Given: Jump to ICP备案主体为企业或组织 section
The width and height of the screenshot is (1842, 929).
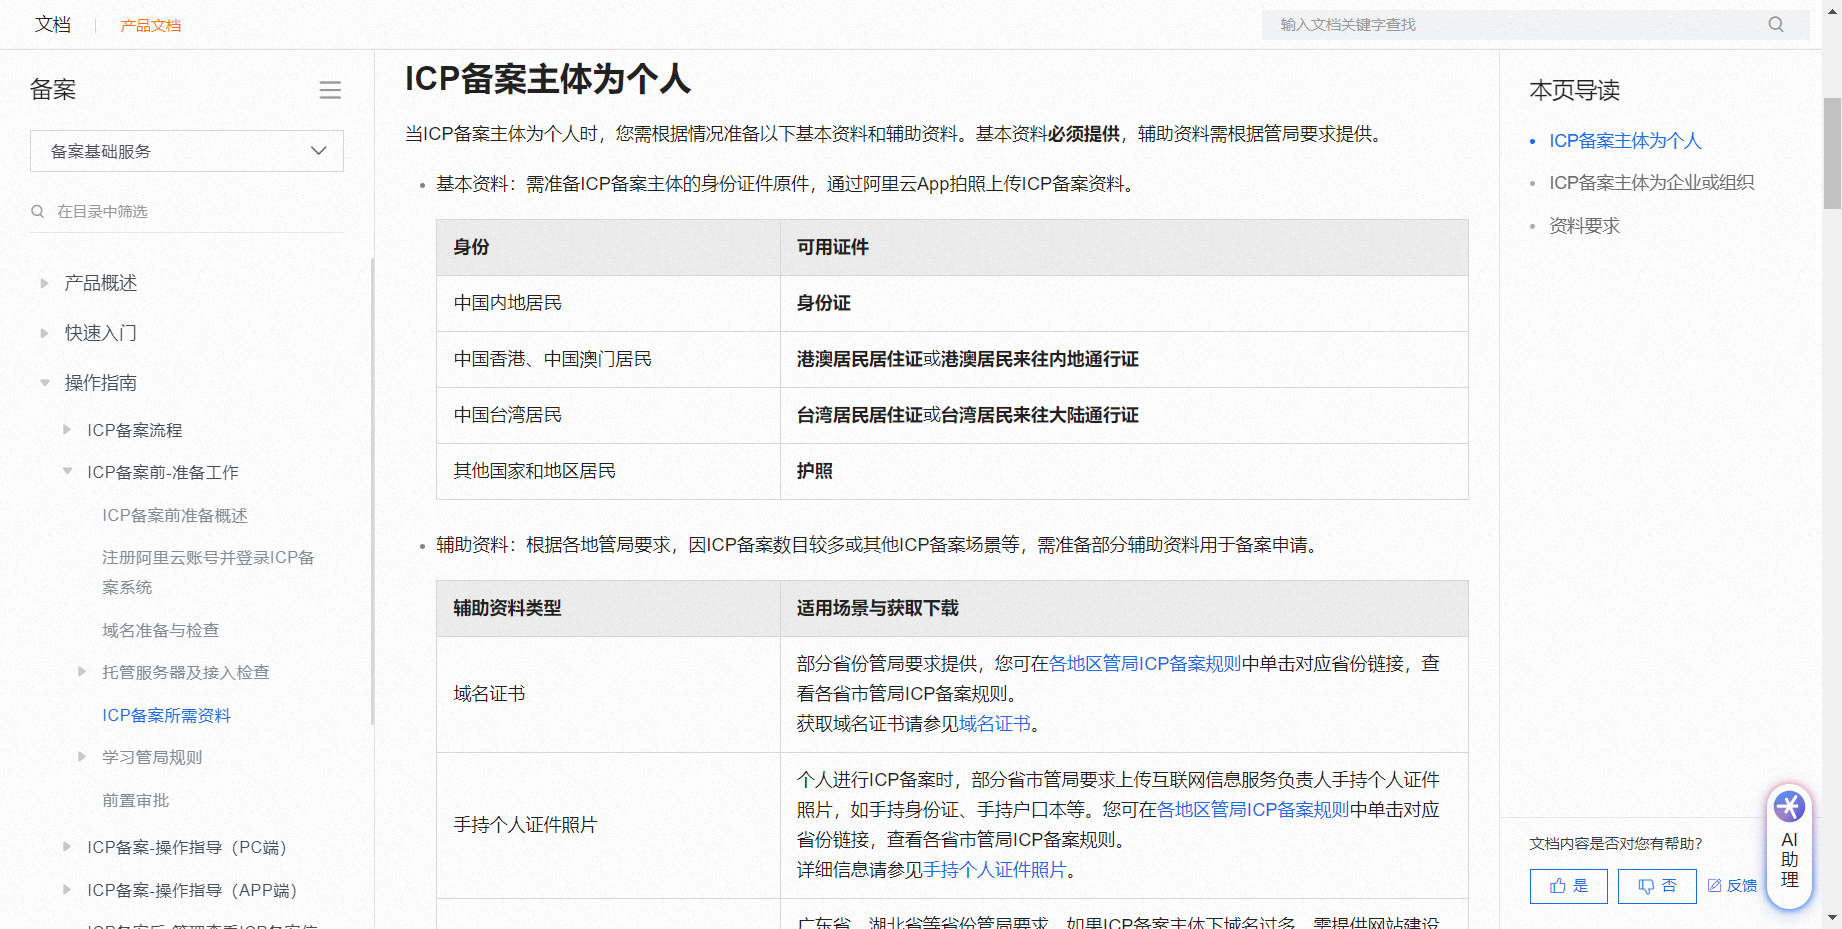Looking at the screenshot, I should [1651, 183].
